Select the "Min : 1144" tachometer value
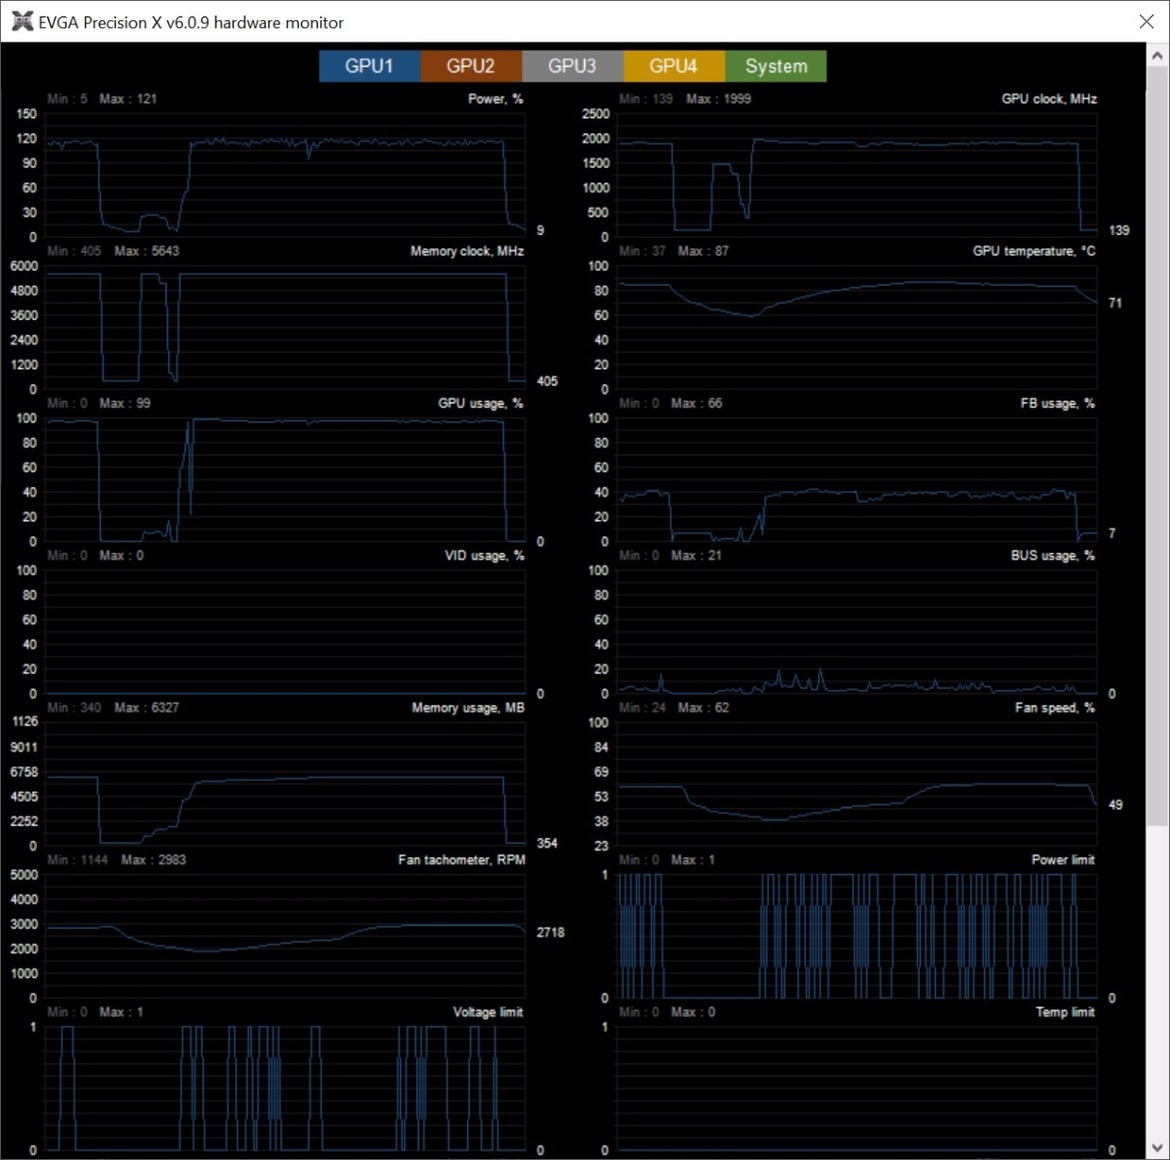The width and height of the screenshot is (1170, 1160). coord(78,859)
